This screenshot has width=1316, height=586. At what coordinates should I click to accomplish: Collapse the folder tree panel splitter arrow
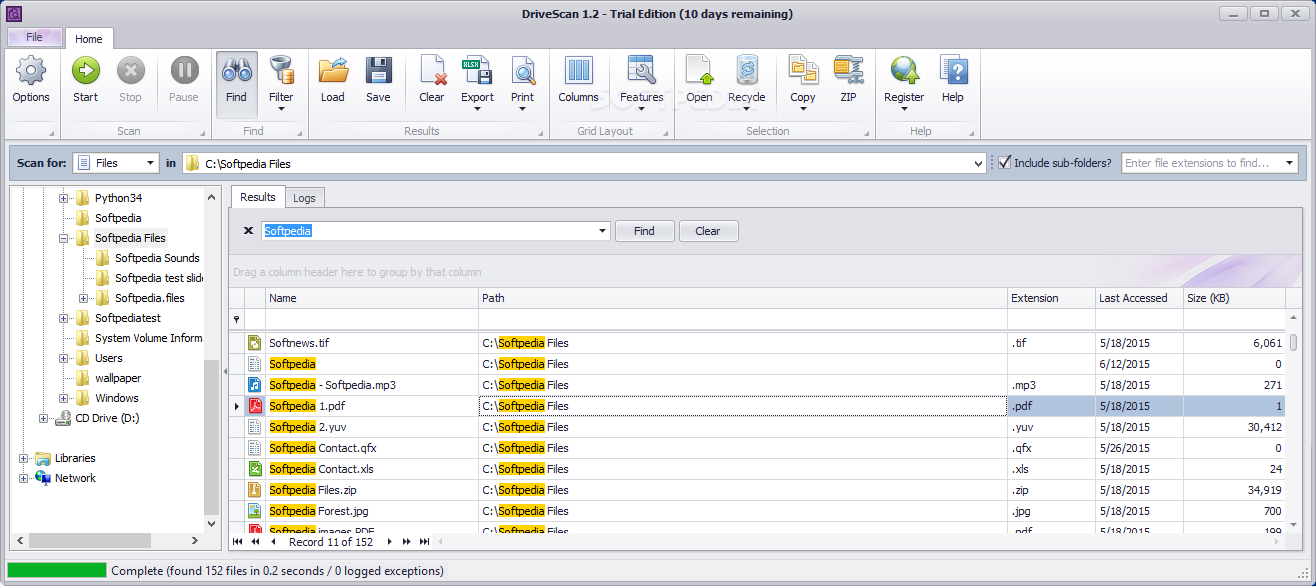pos(225,372)
